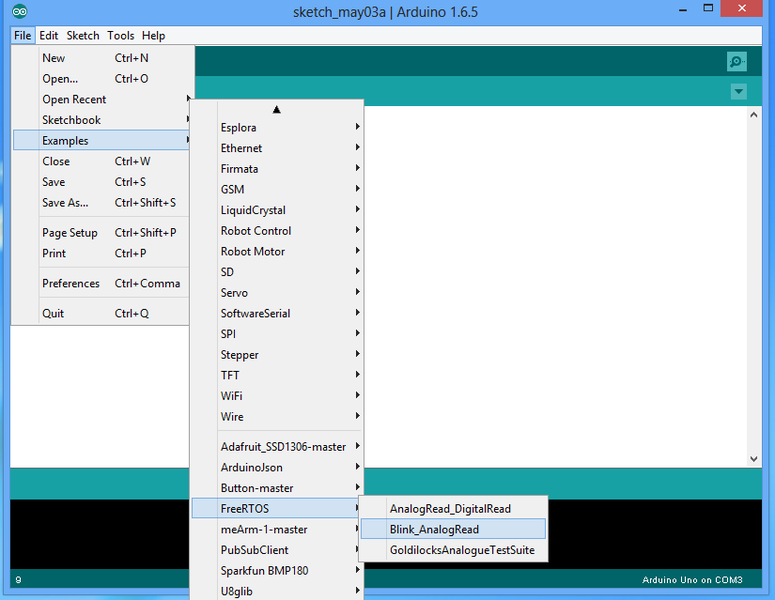
Task: Open the Servo examples submenu
Action: point(277,293)
